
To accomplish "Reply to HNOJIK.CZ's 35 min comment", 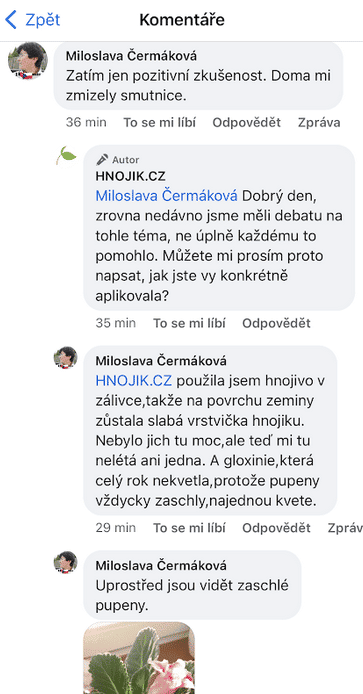I will coord(276,323).
